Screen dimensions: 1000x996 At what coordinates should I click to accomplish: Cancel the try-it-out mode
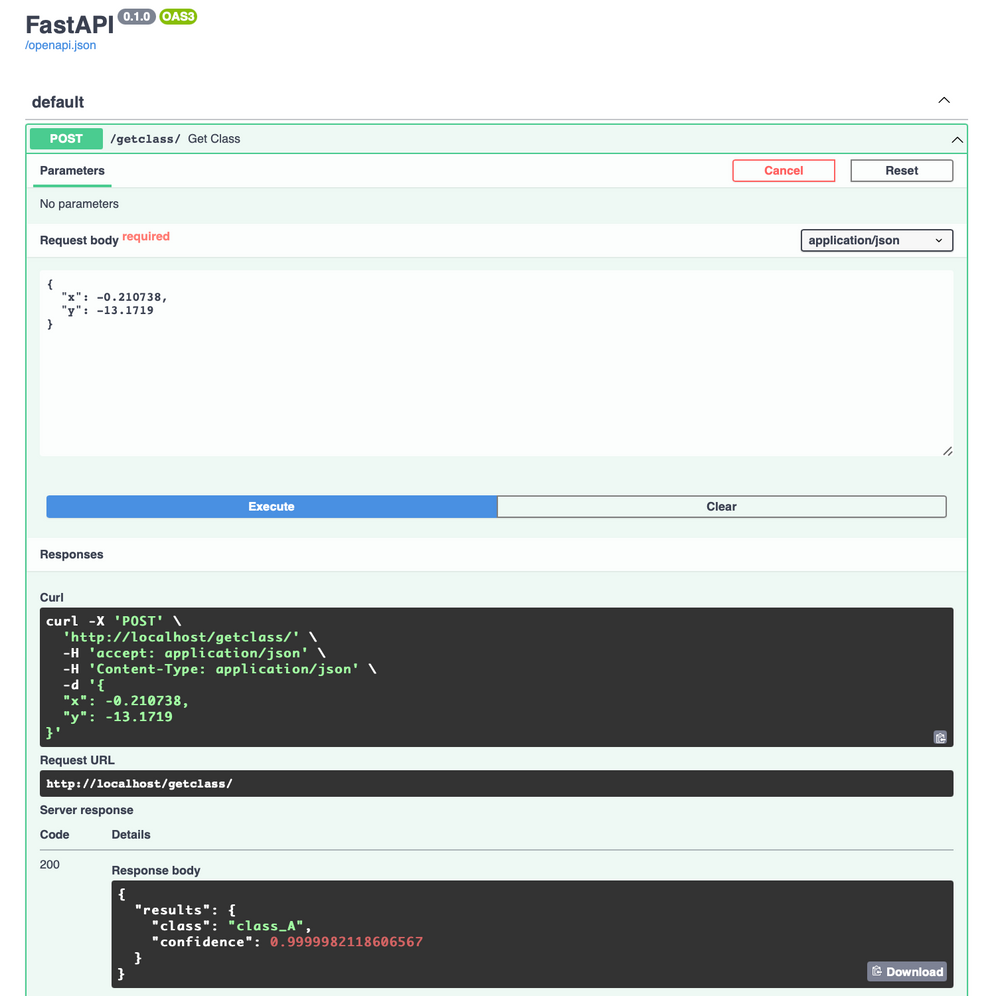click(783, 170)
